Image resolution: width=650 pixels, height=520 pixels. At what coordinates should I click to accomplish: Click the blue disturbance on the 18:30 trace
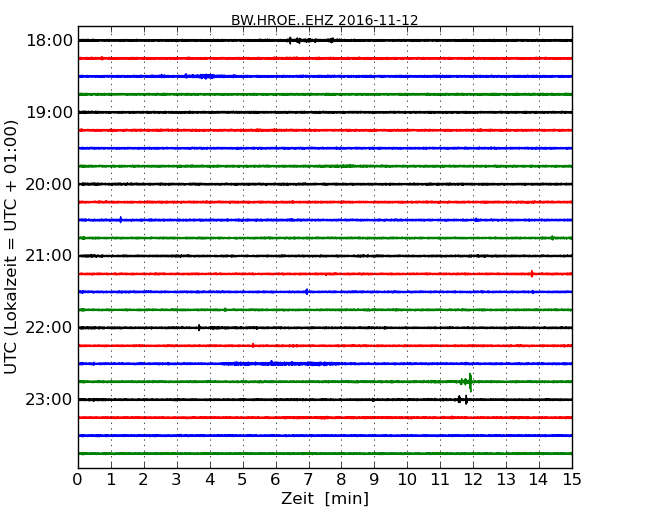tap(200, 76)
